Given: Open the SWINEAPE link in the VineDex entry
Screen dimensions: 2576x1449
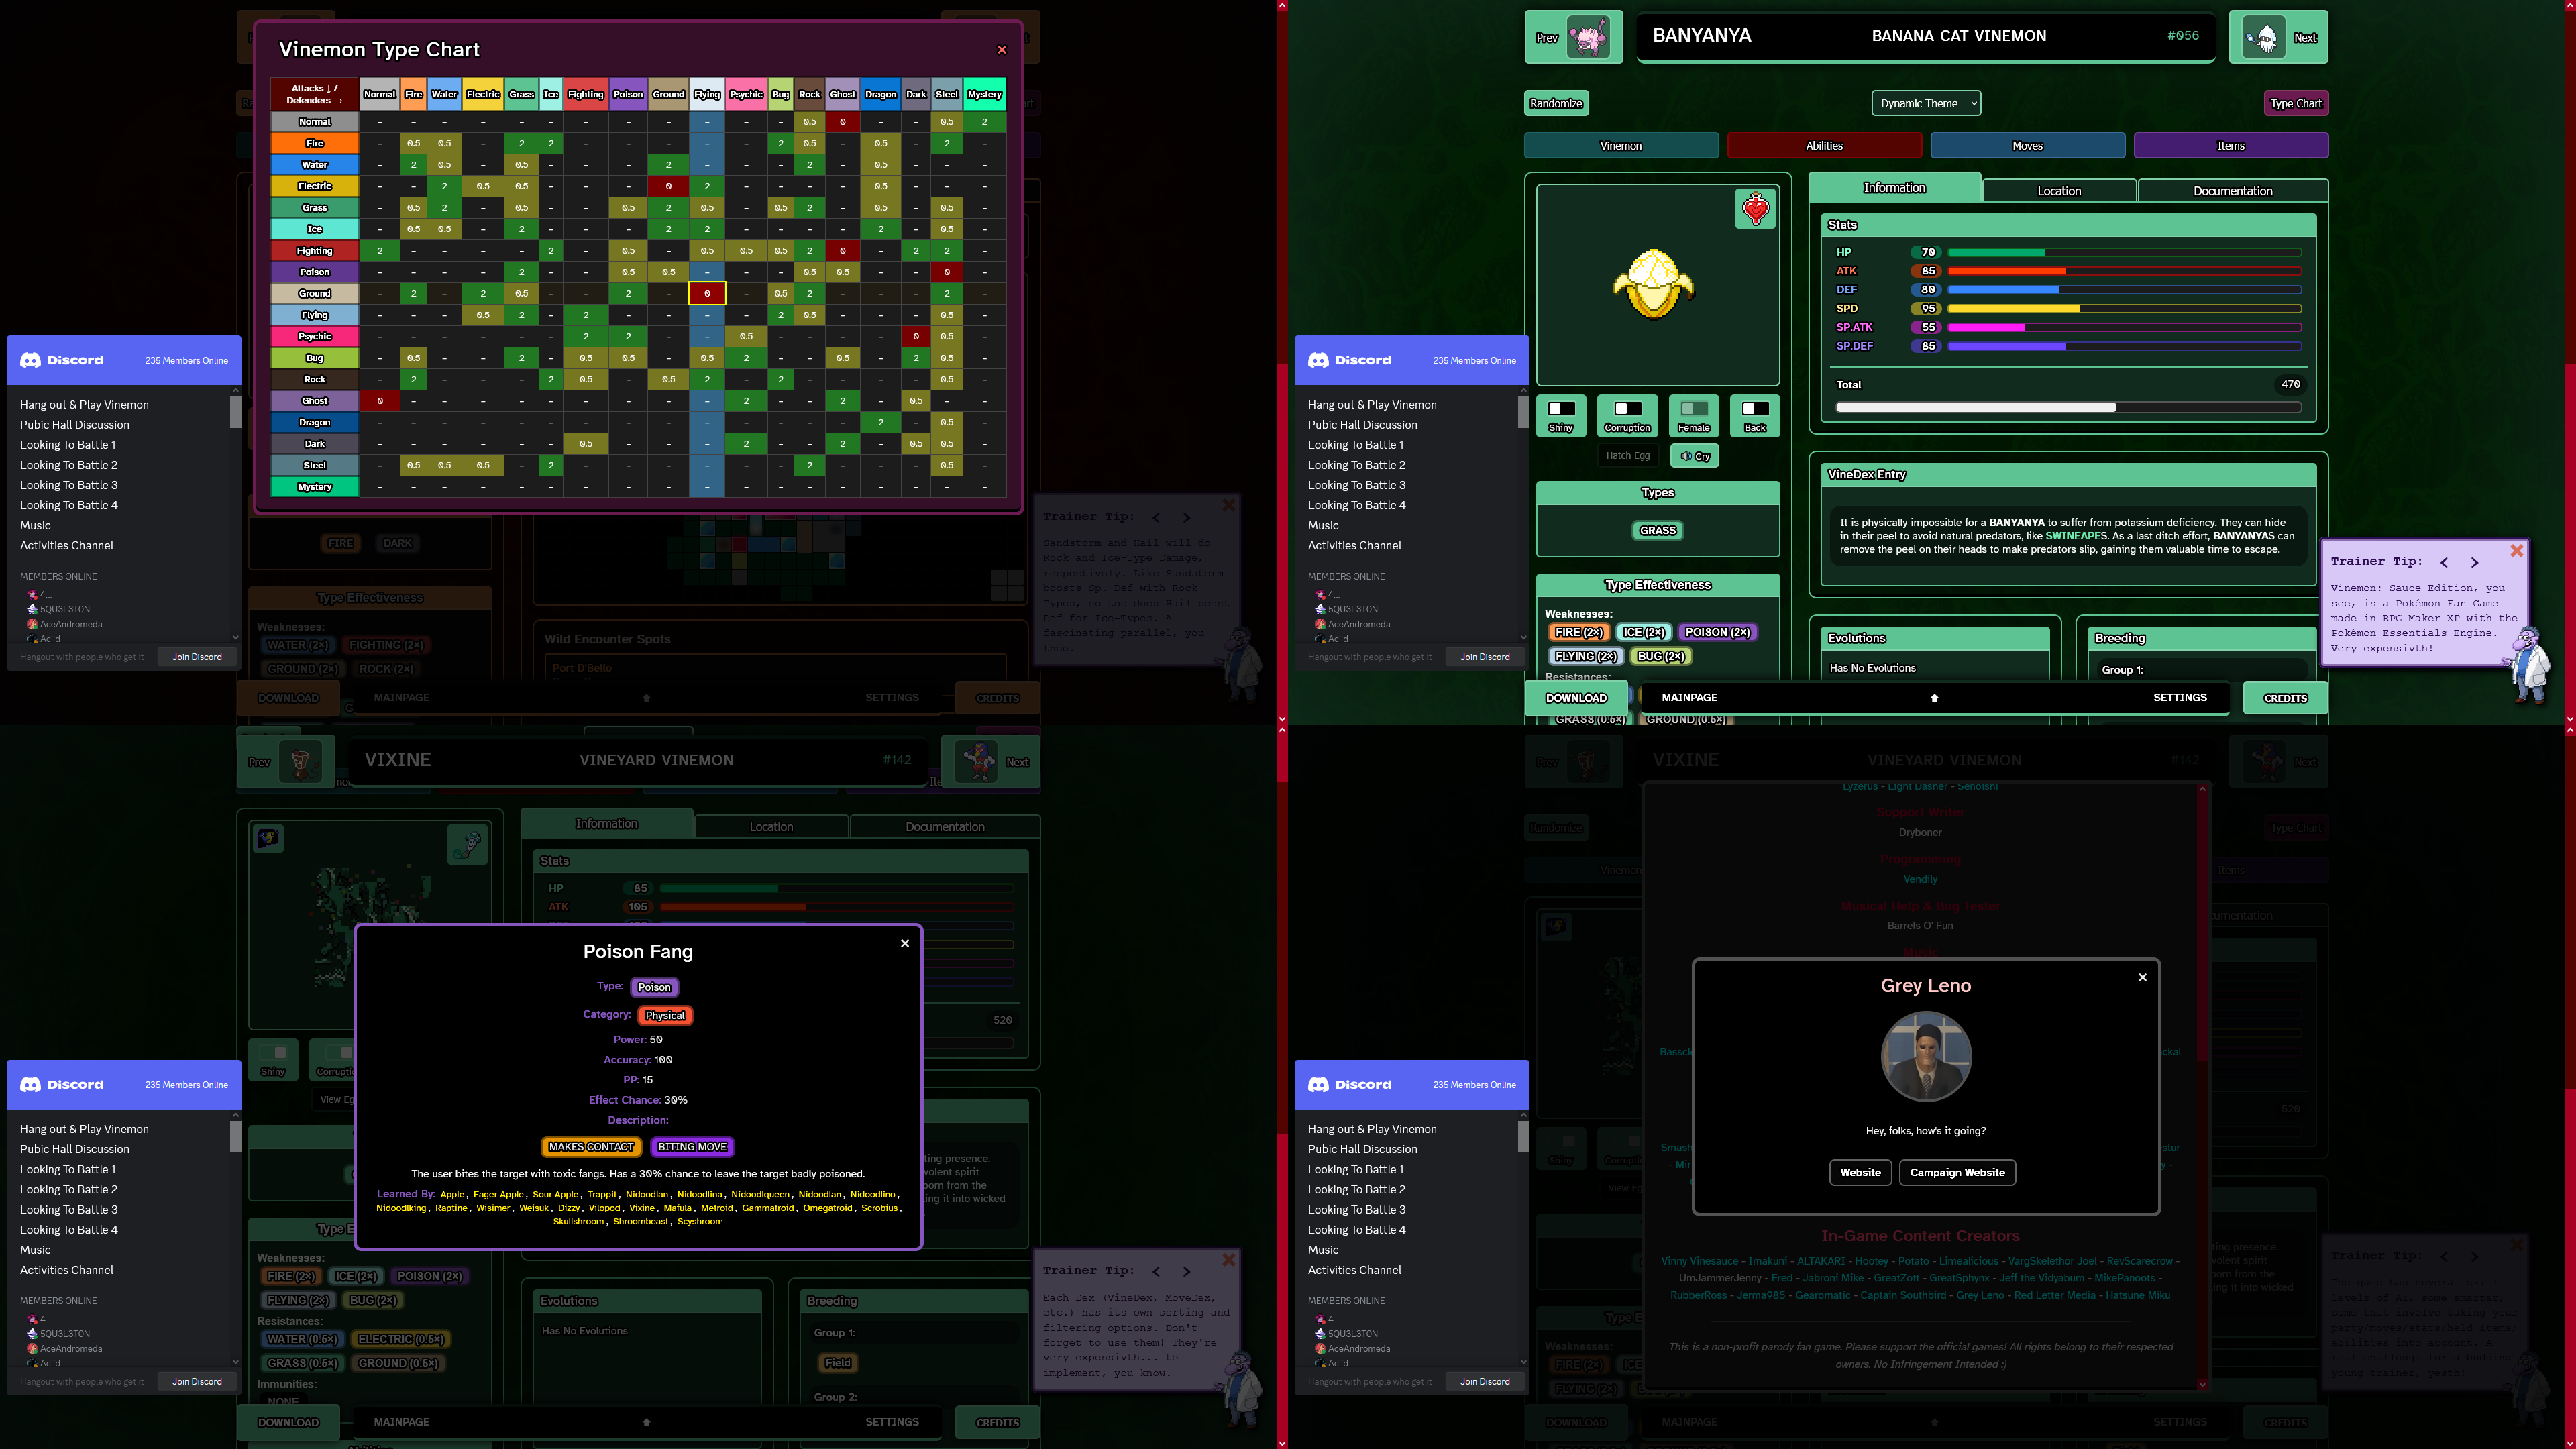Looking at the screenshot, I should point(2075,536).
